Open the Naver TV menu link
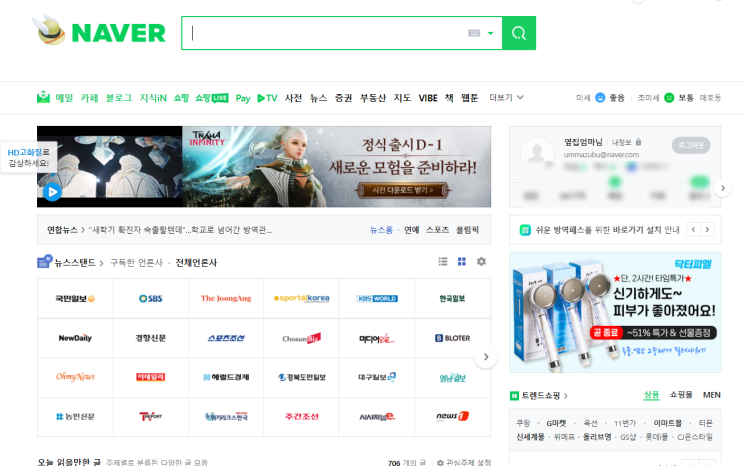 point(267,98)
